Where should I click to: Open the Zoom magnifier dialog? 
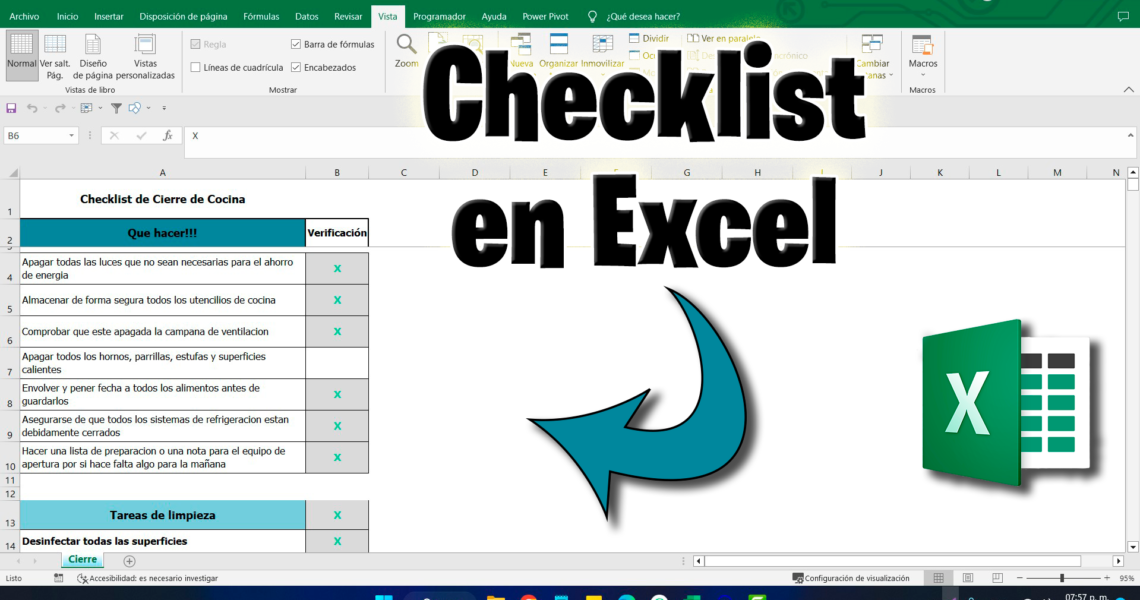406,51
